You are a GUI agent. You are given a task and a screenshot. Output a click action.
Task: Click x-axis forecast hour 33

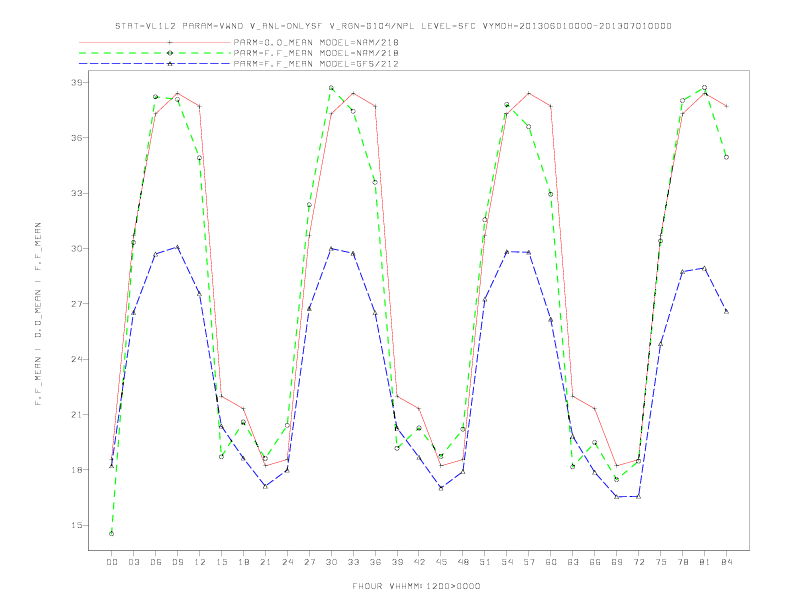coord(353,562)
